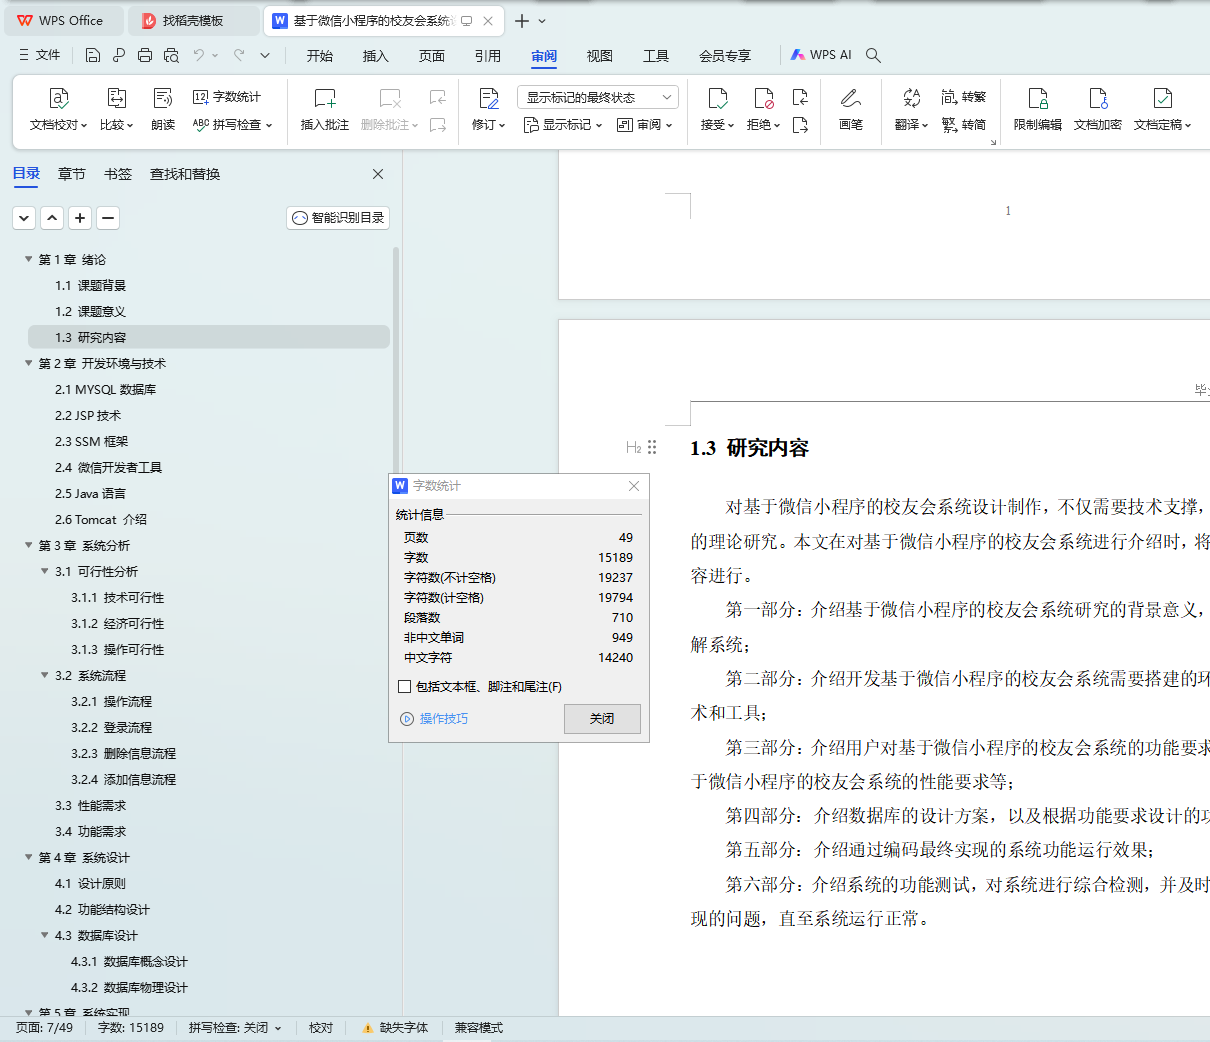1210x1042 pixels.
Task: Open quick toolbar customize dropdown arrow
Action: (265, 55)
